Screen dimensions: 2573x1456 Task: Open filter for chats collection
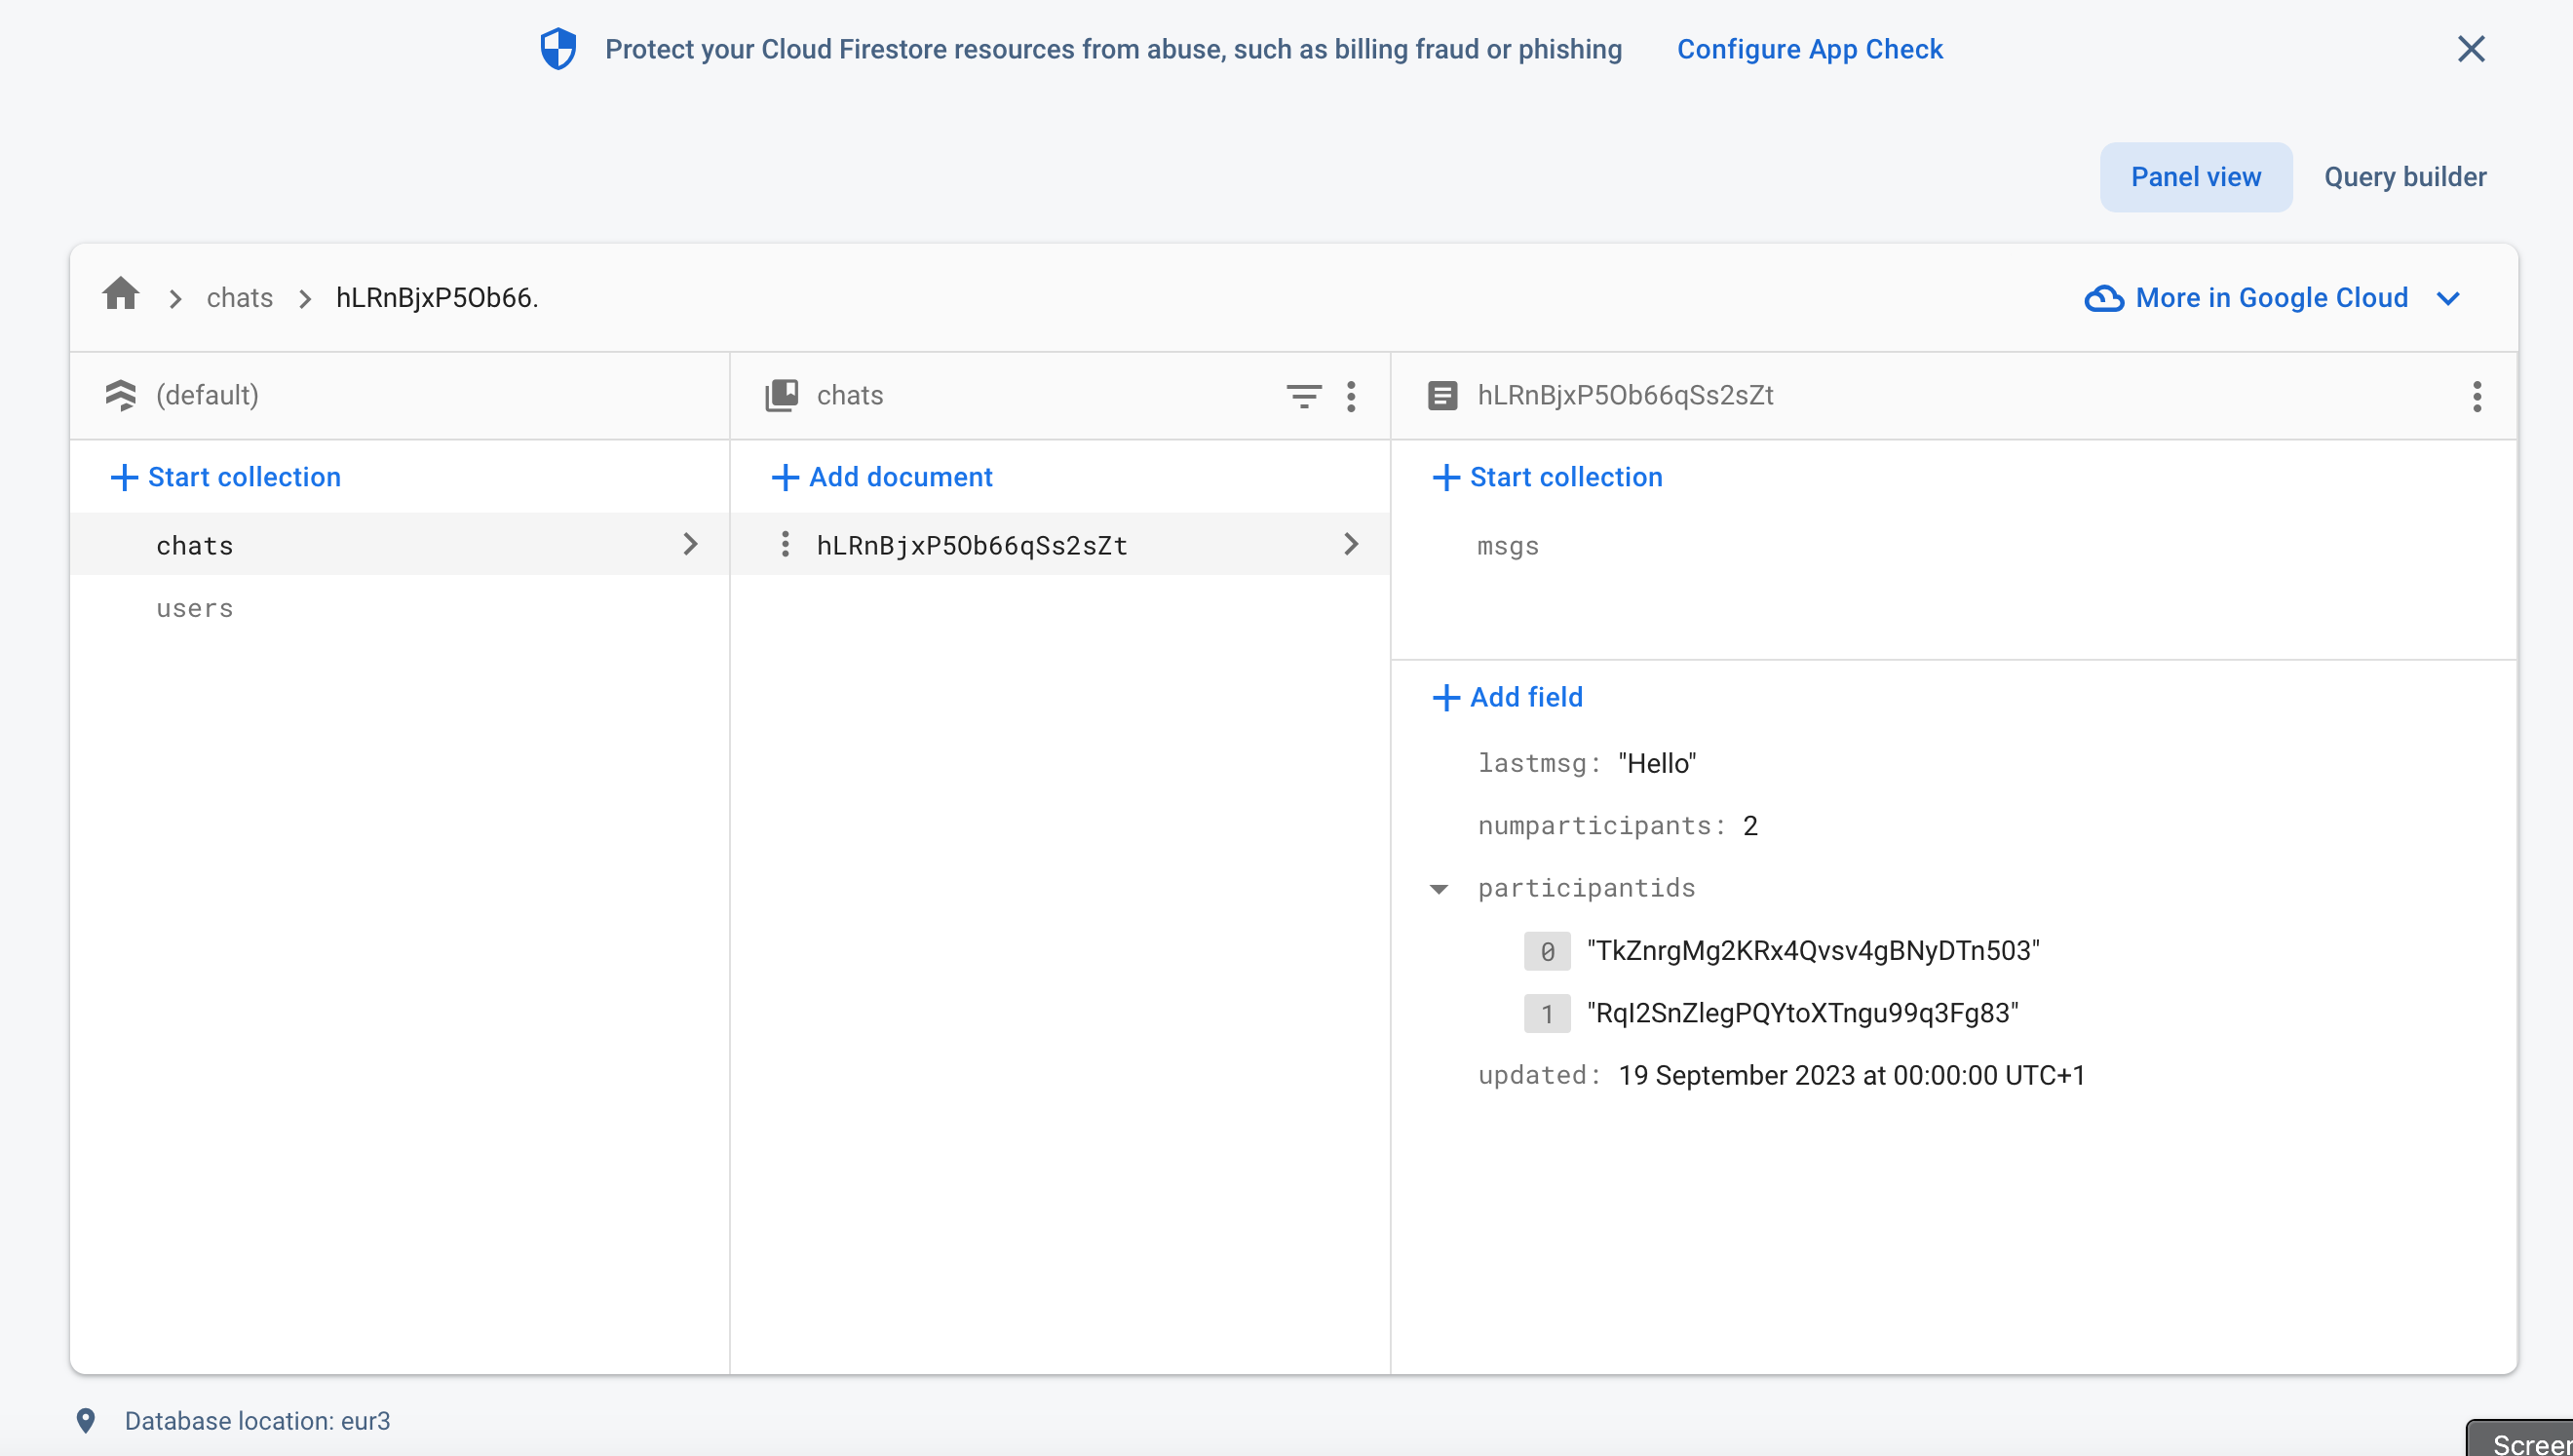pyautogui.click(x=1303, y=396)
